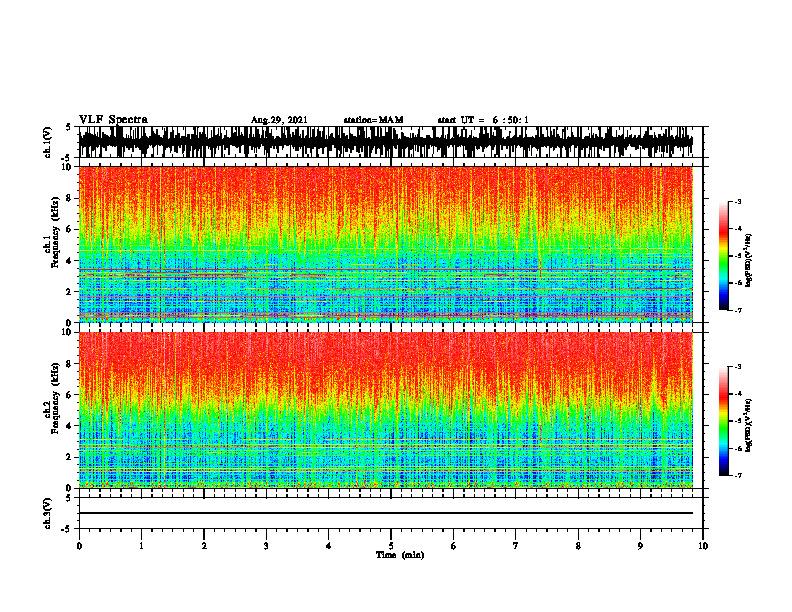Image resolution: width=792 pixels, height=612 pixels.
Task: Click the ch.1 PSD color scale bar
Action: (724, 256)
